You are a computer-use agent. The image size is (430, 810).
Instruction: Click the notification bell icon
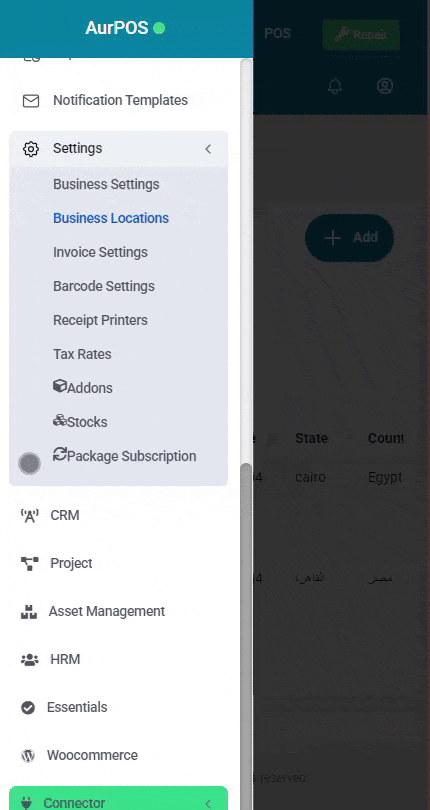pos(335,86)
